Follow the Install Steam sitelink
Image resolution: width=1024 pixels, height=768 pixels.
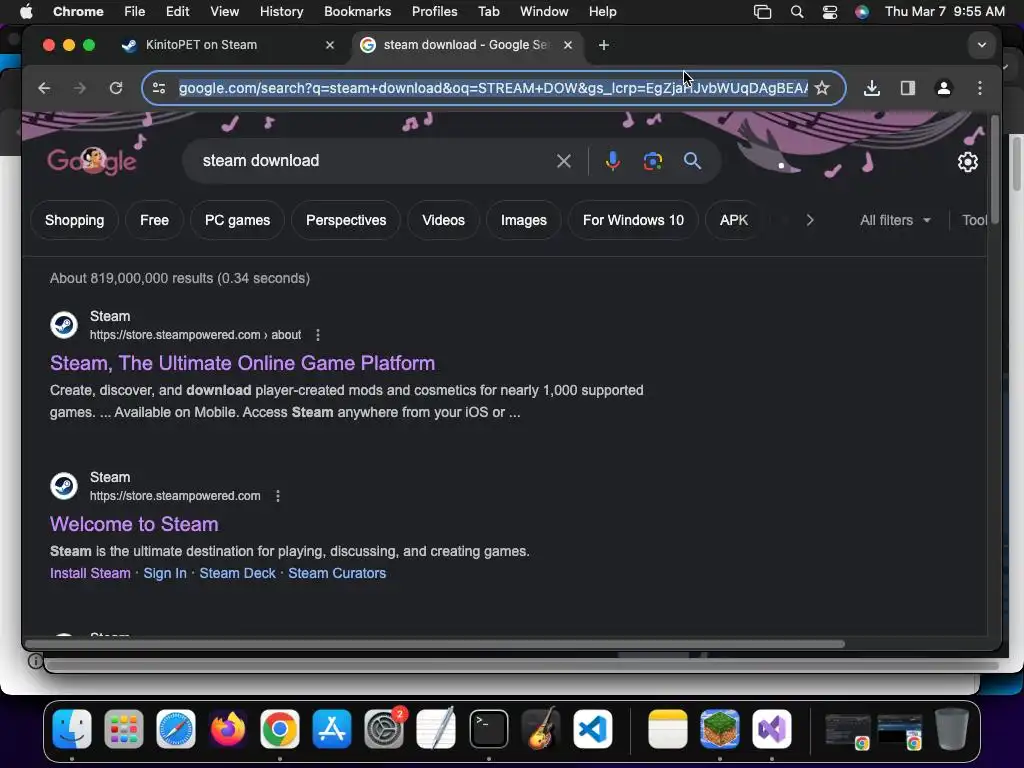pos(90,573)
